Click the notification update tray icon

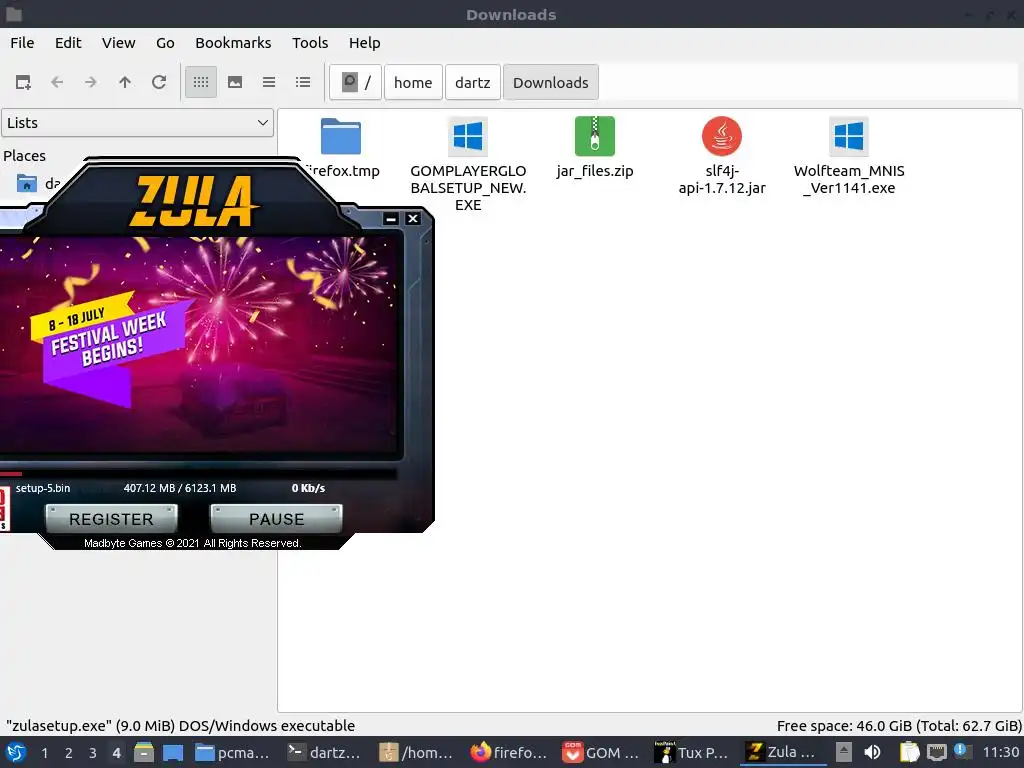pos(962,751)
